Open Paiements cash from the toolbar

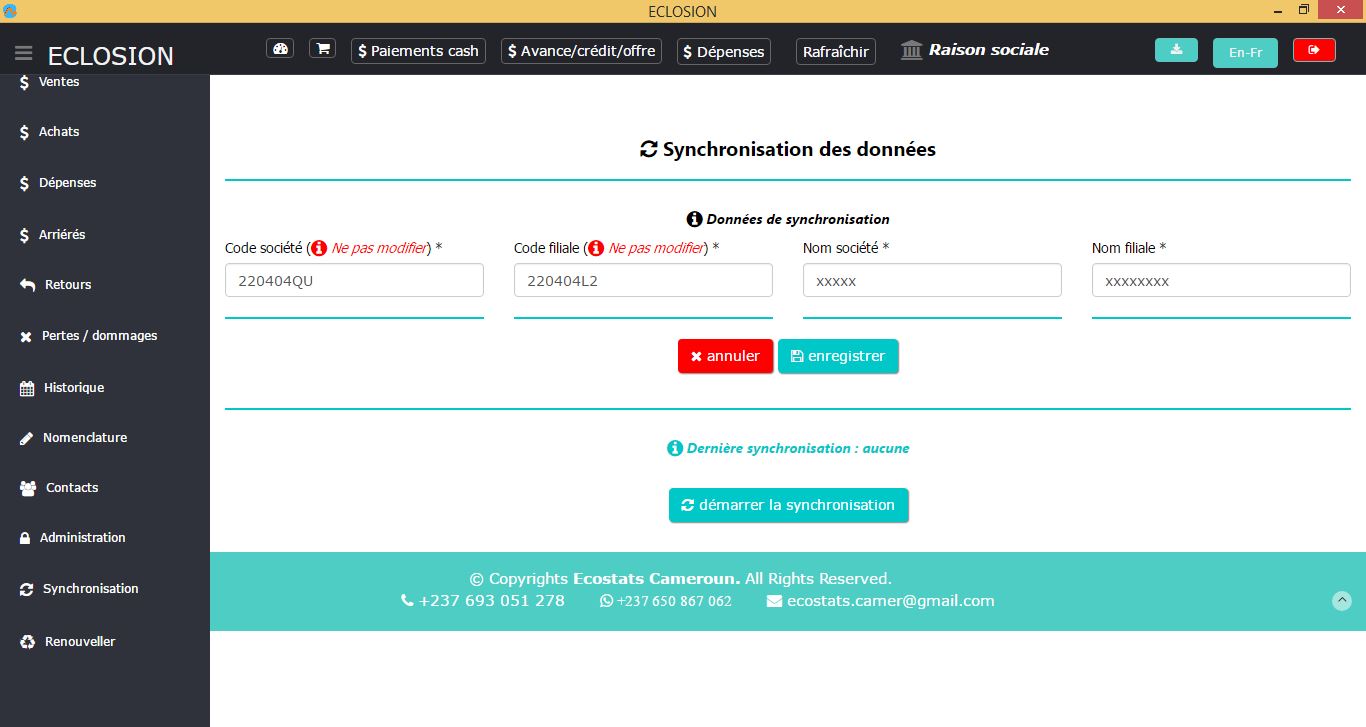418,51
